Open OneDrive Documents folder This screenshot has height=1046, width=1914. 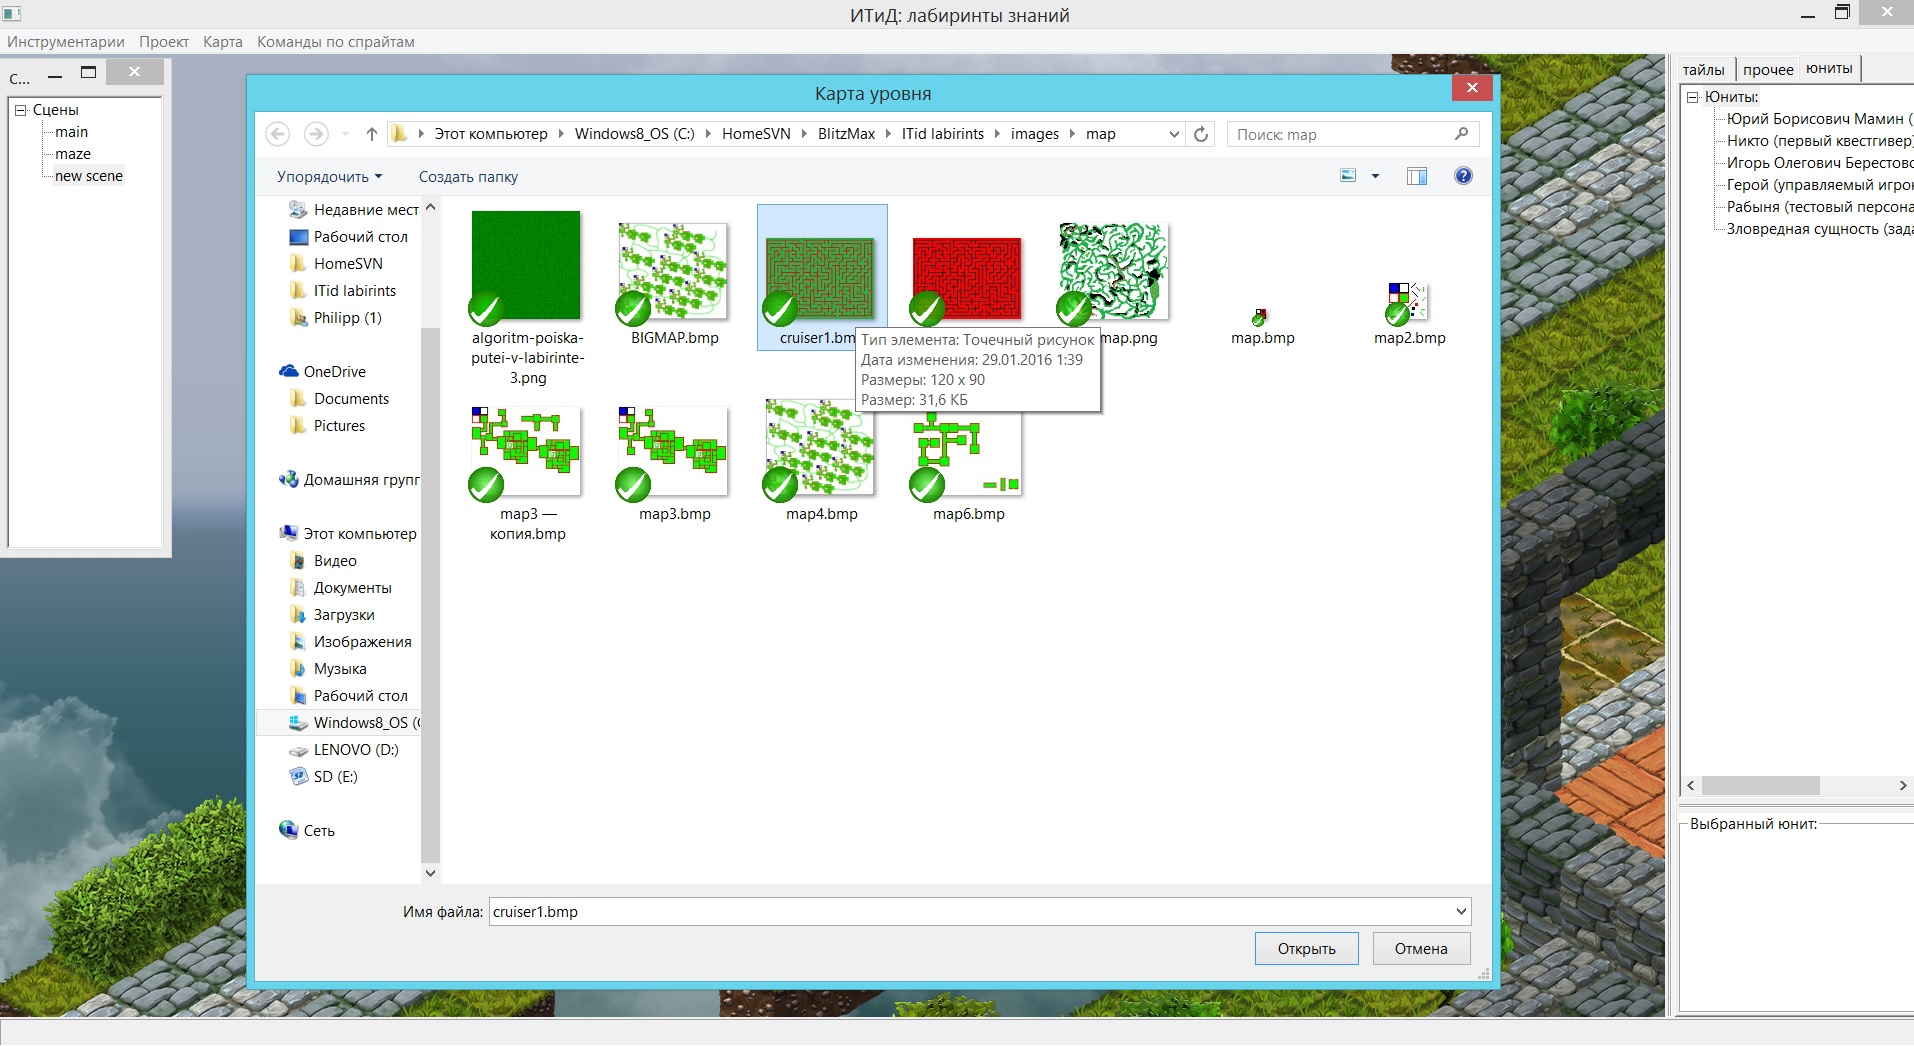click(339, 399)
